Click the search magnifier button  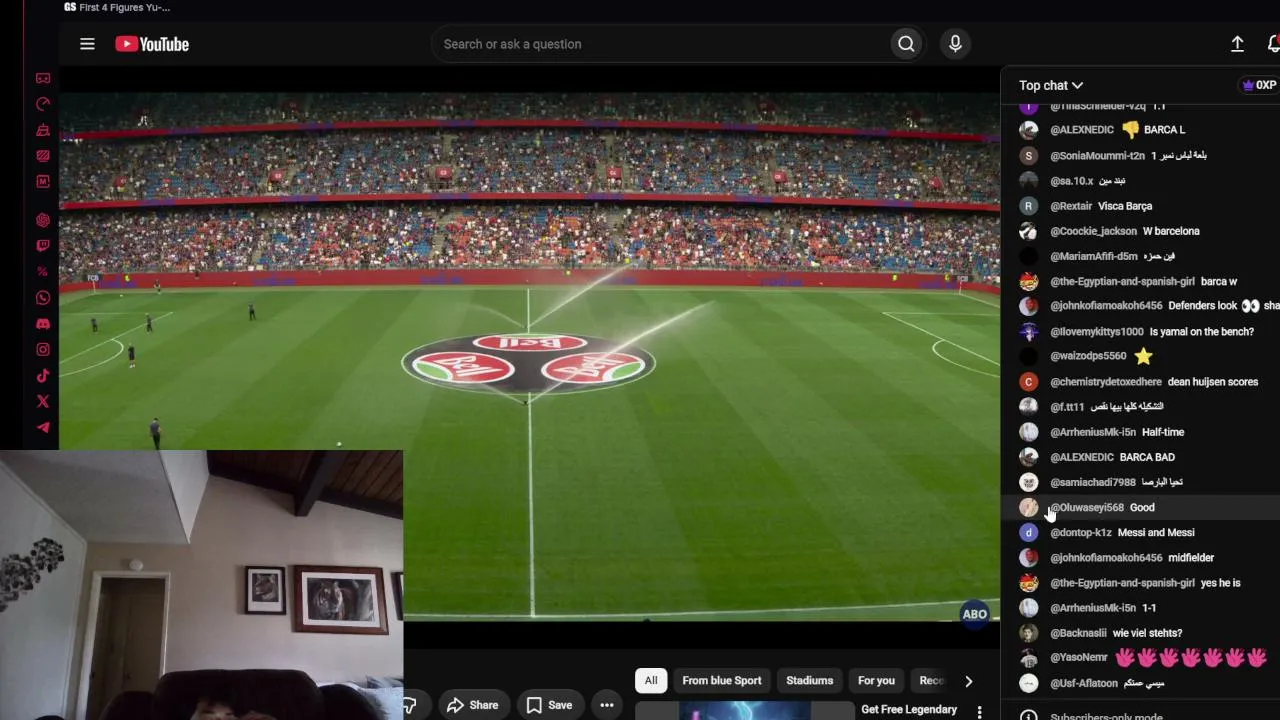(x=906, y=44)
